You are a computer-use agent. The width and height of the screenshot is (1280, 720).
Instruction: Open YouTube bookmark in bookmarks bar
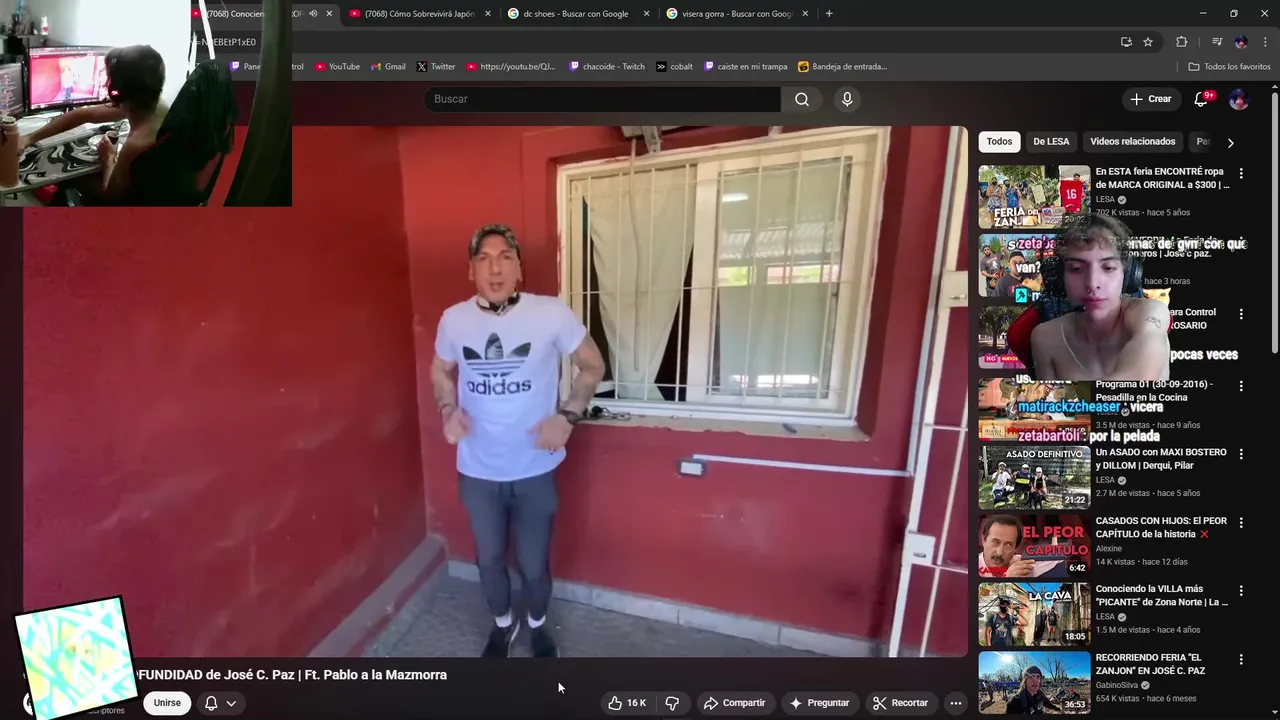[337, 66]
